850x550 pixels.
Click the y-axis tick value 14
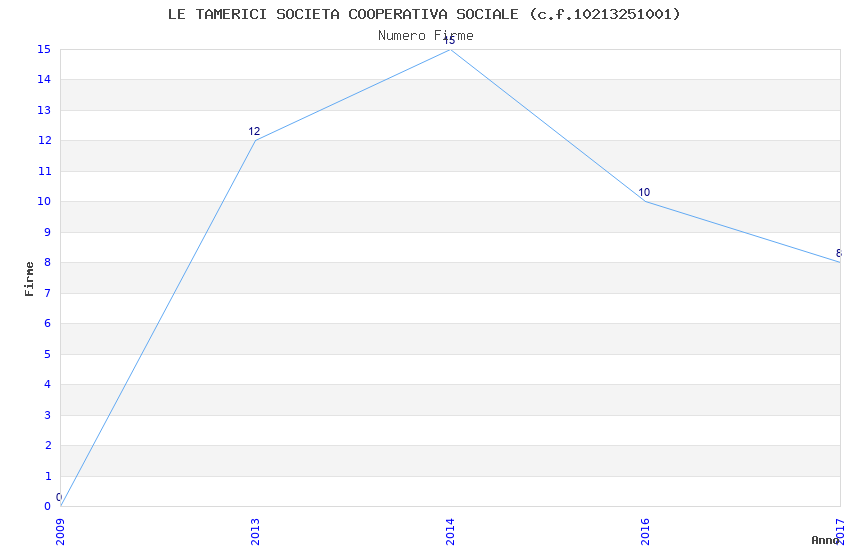[44, 80]
